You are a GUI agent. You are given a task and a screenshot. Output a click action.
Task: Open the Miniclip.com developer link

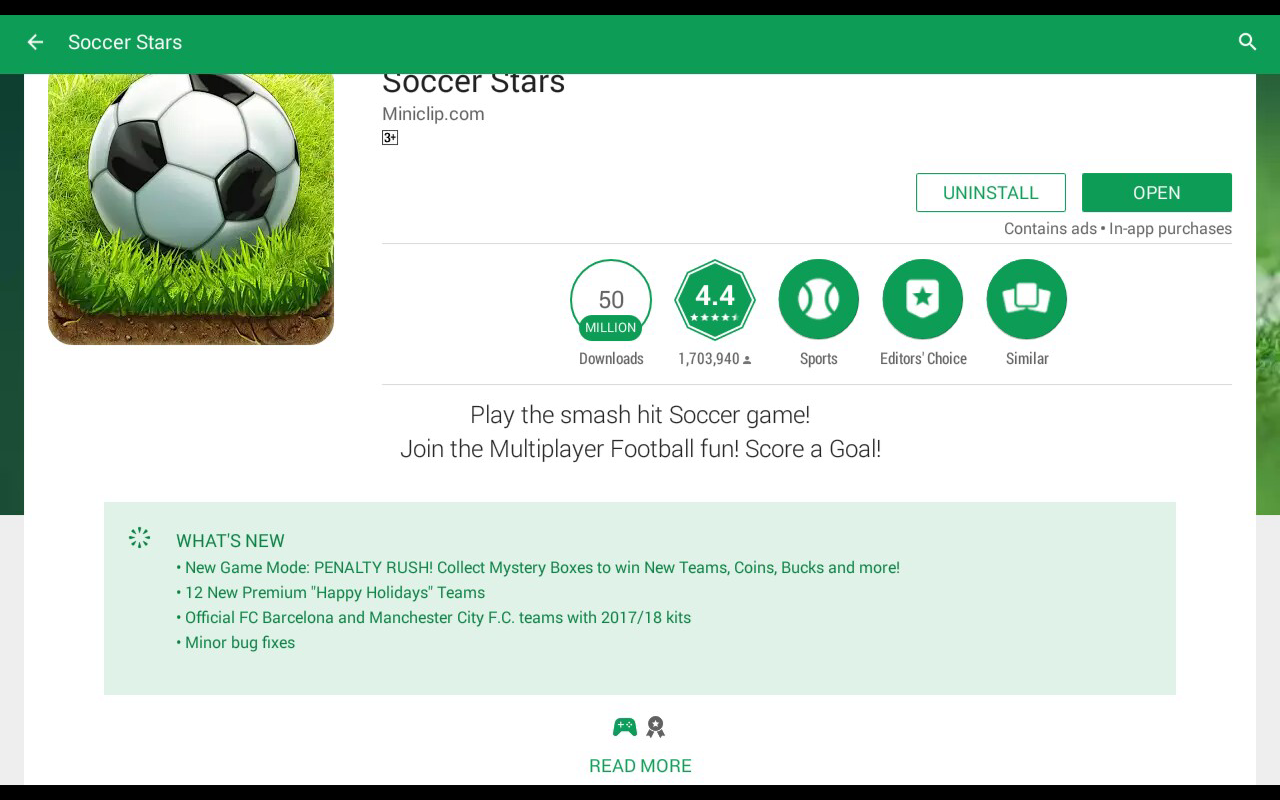433,114
